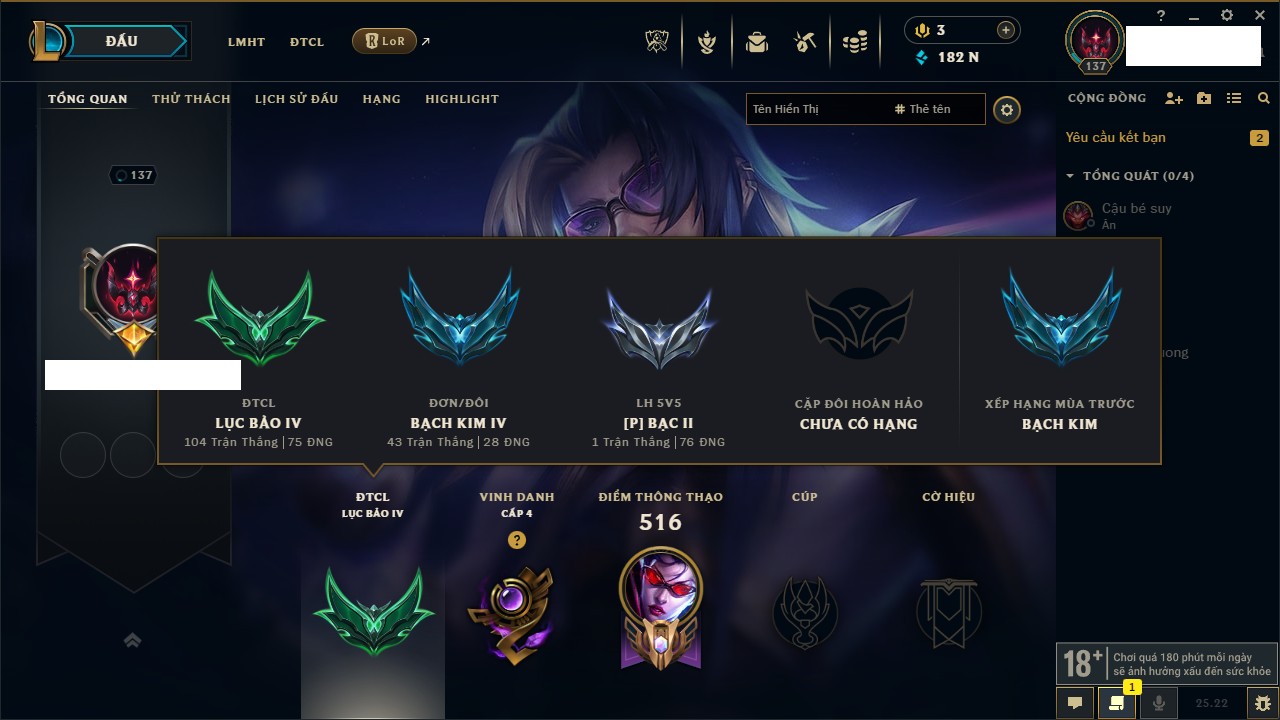Click the Tên Hiển Thị search field

pyautogui.click(x=819, y=109)
